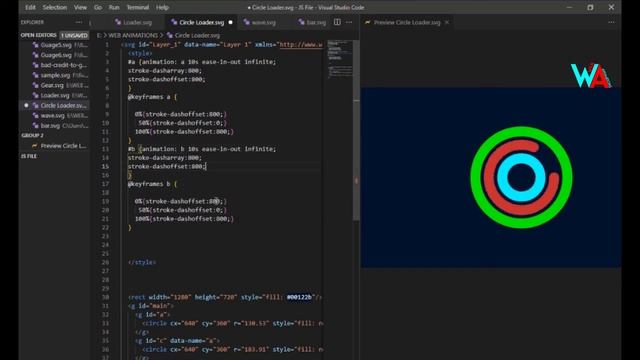The image size is (640, 360).
Task: Open the Go menu
Action: pyautogui.click(x=98, y=7)
